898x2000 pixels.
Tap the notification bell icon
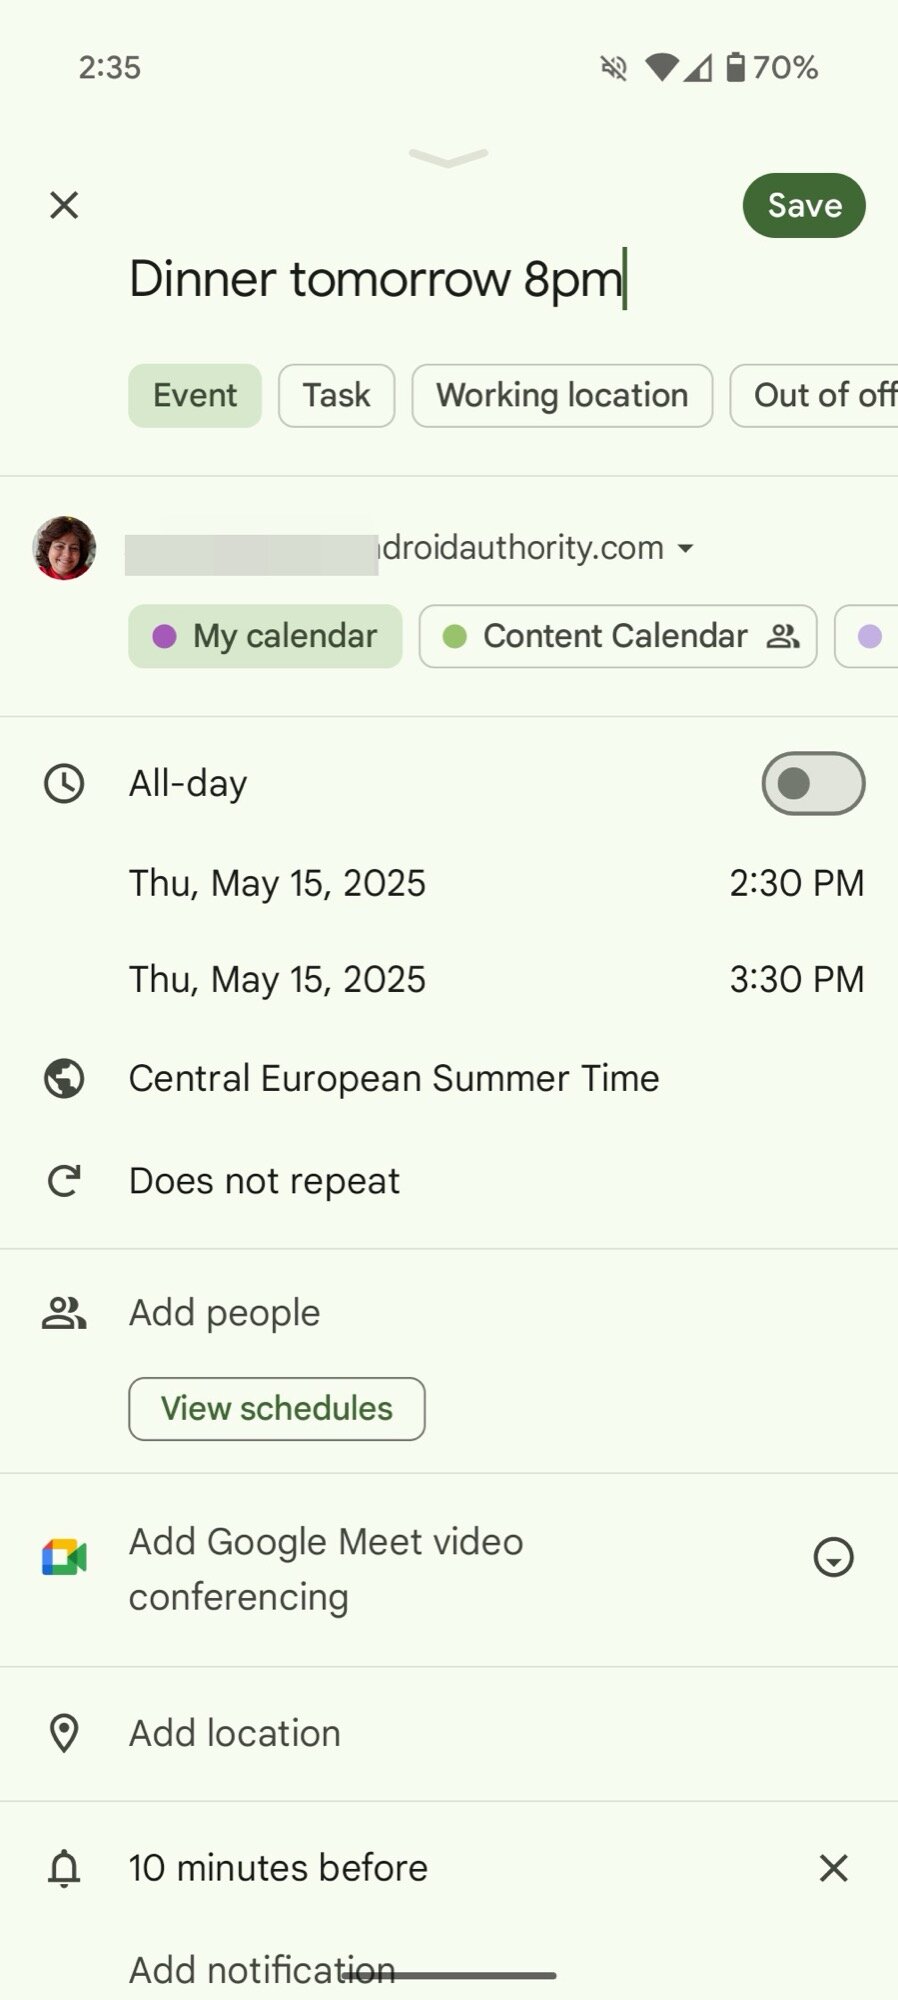coord(64,1868)
